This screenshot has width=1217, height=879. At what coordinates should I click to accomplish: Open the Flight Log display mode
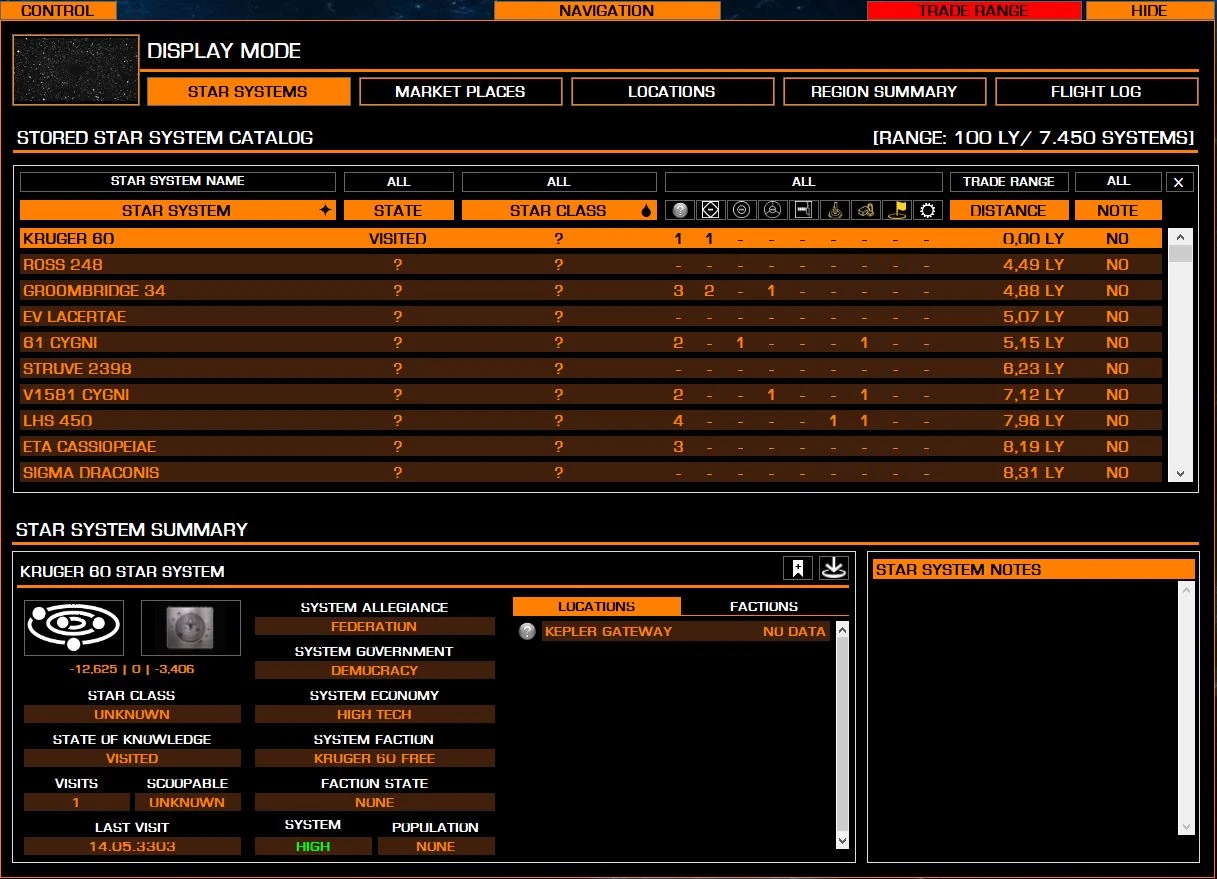[x=1096, y=91]
